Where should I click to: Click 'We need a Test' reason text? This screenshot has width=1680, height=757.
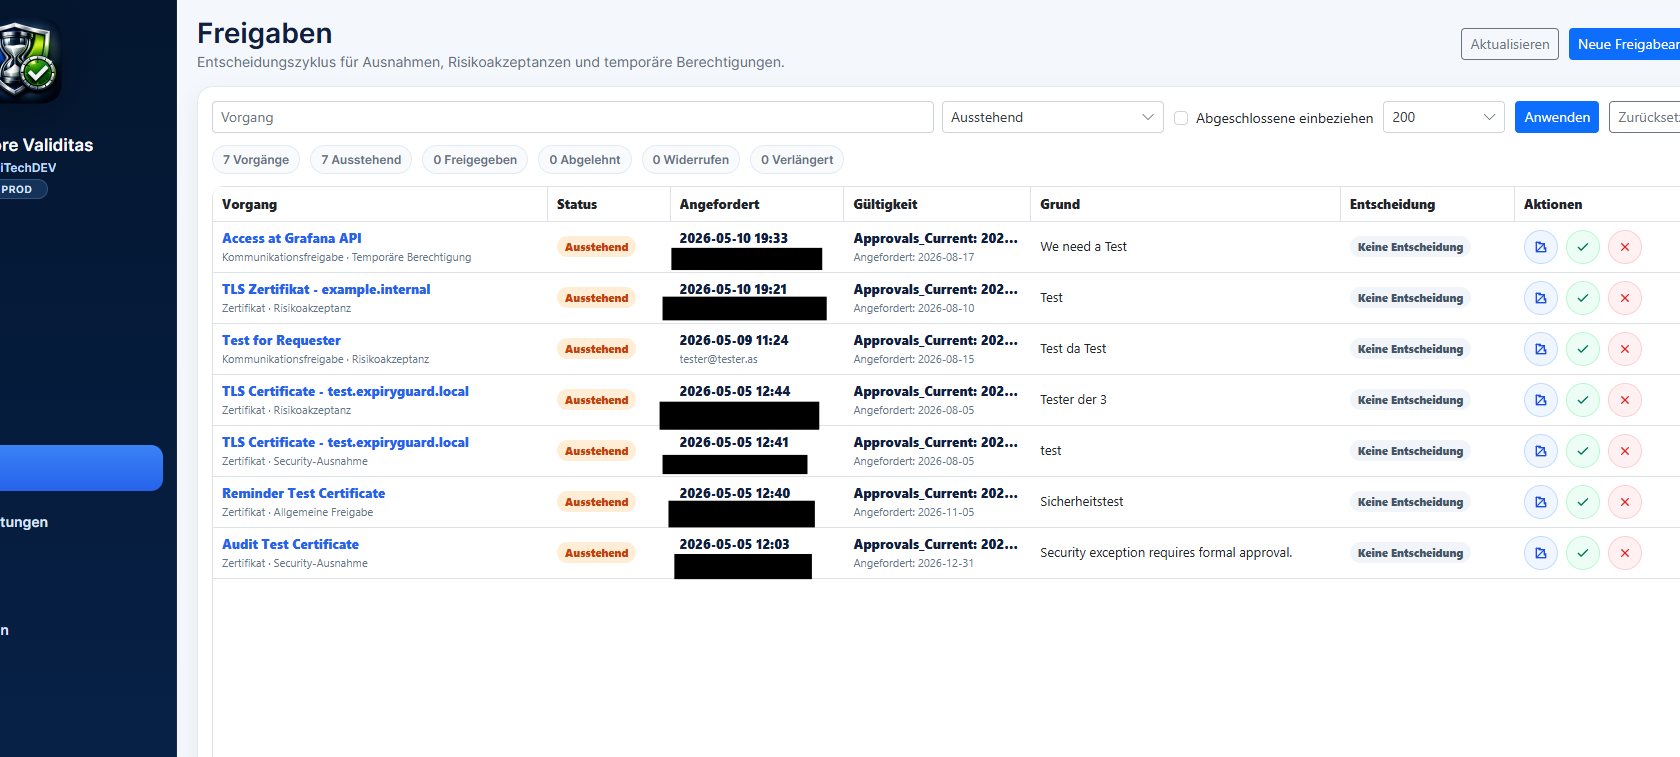(x=1083, y=246)
